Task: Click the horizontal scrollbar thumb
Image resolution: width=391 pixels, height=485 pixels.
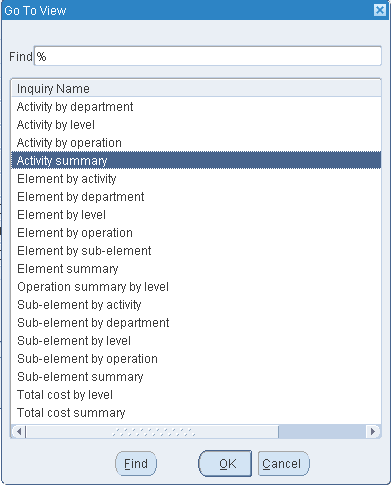Action: (x=152, y=432)
